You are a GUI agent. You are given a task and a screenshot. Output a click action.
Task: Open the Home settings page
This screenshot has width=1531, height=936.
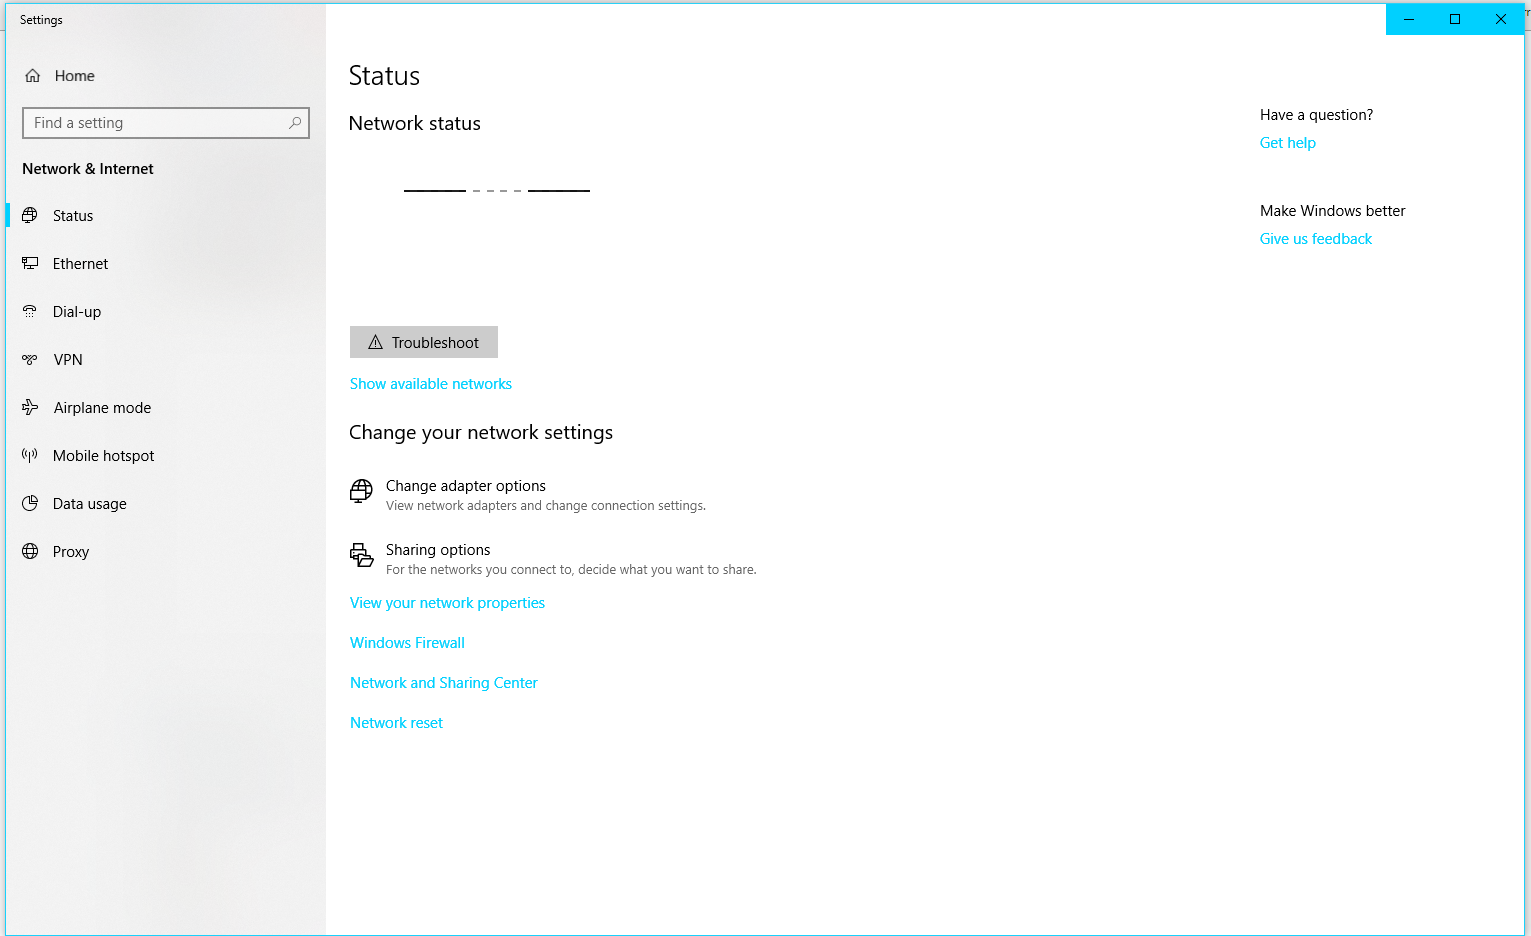(165, 76)
